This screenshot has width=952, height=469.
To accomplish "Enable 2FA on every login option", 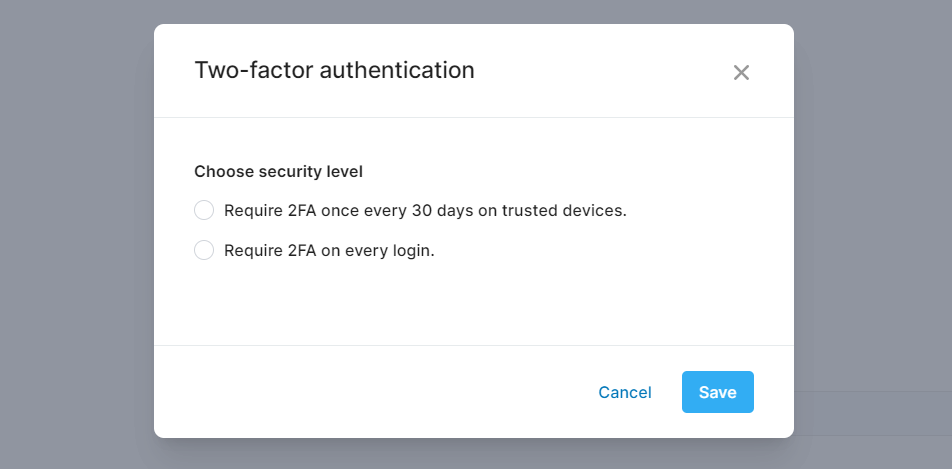I will click(x=204, y=250).
